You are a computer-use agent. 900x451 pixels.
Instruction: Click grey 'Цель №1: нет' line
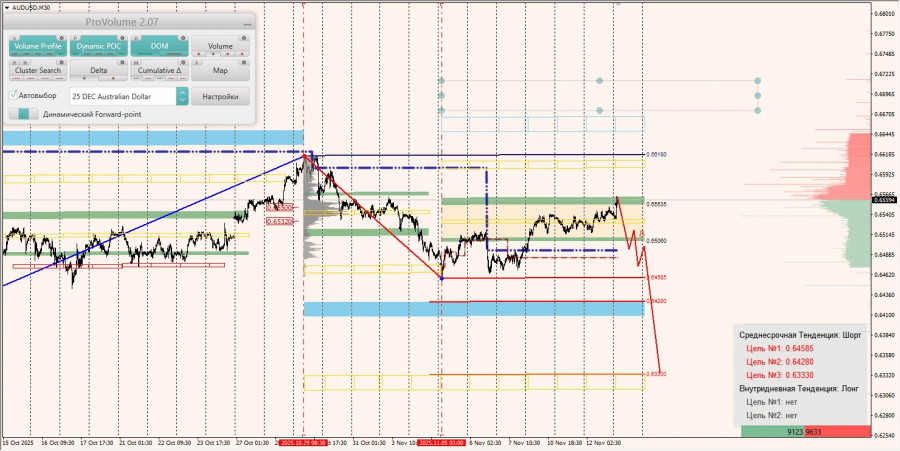click(x=771, y=402)
